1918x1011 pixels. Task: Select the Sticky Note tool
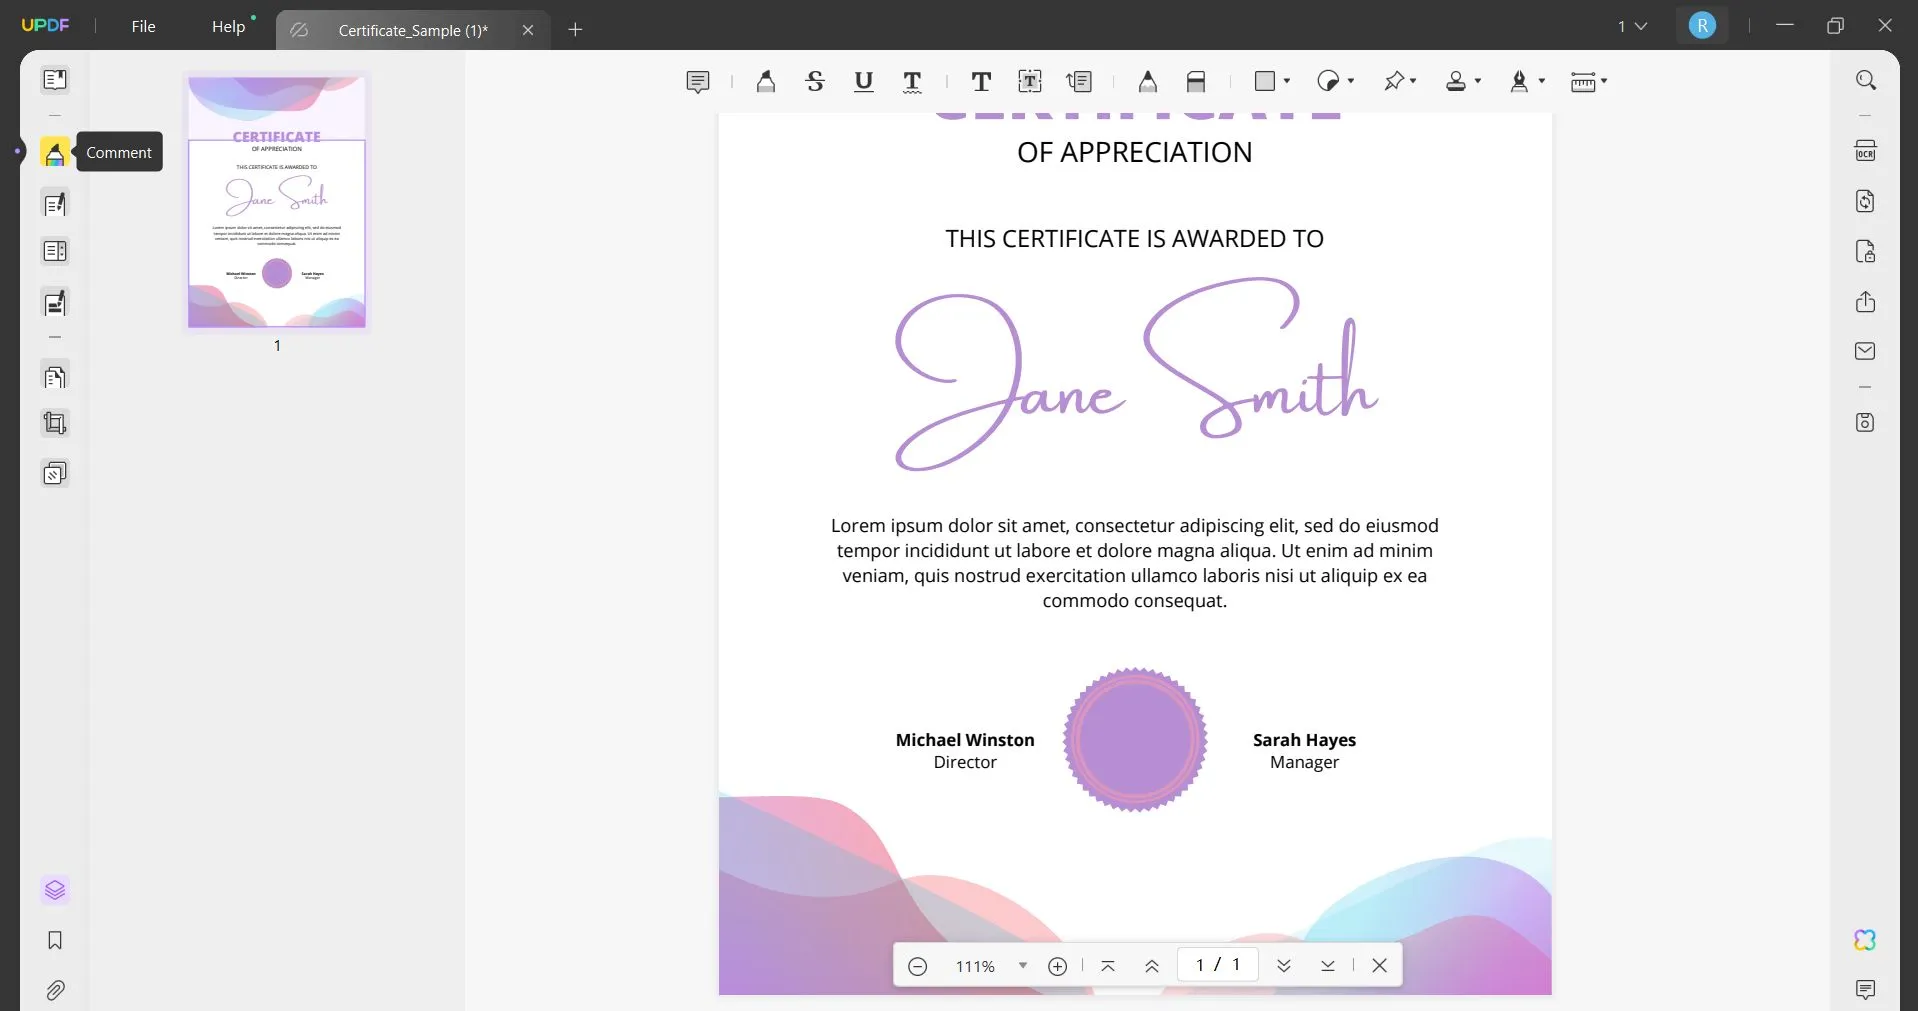[x=698, y=82]
